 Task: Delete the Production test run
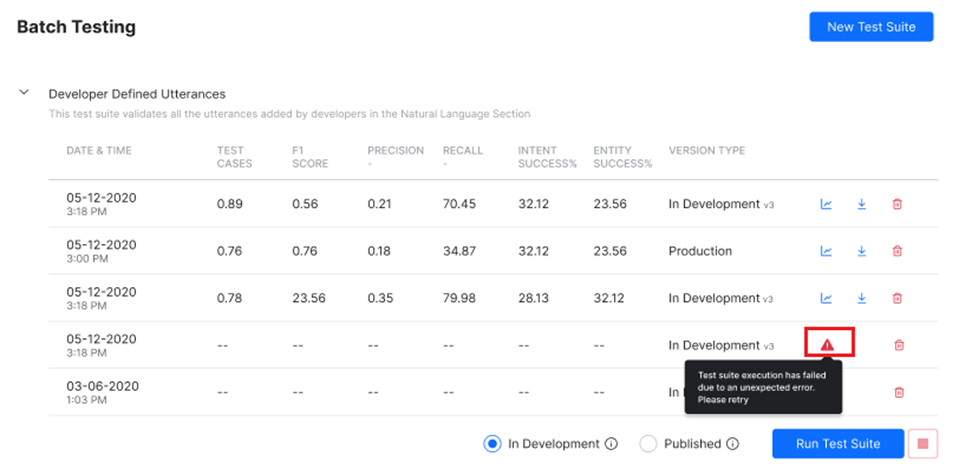897,251
